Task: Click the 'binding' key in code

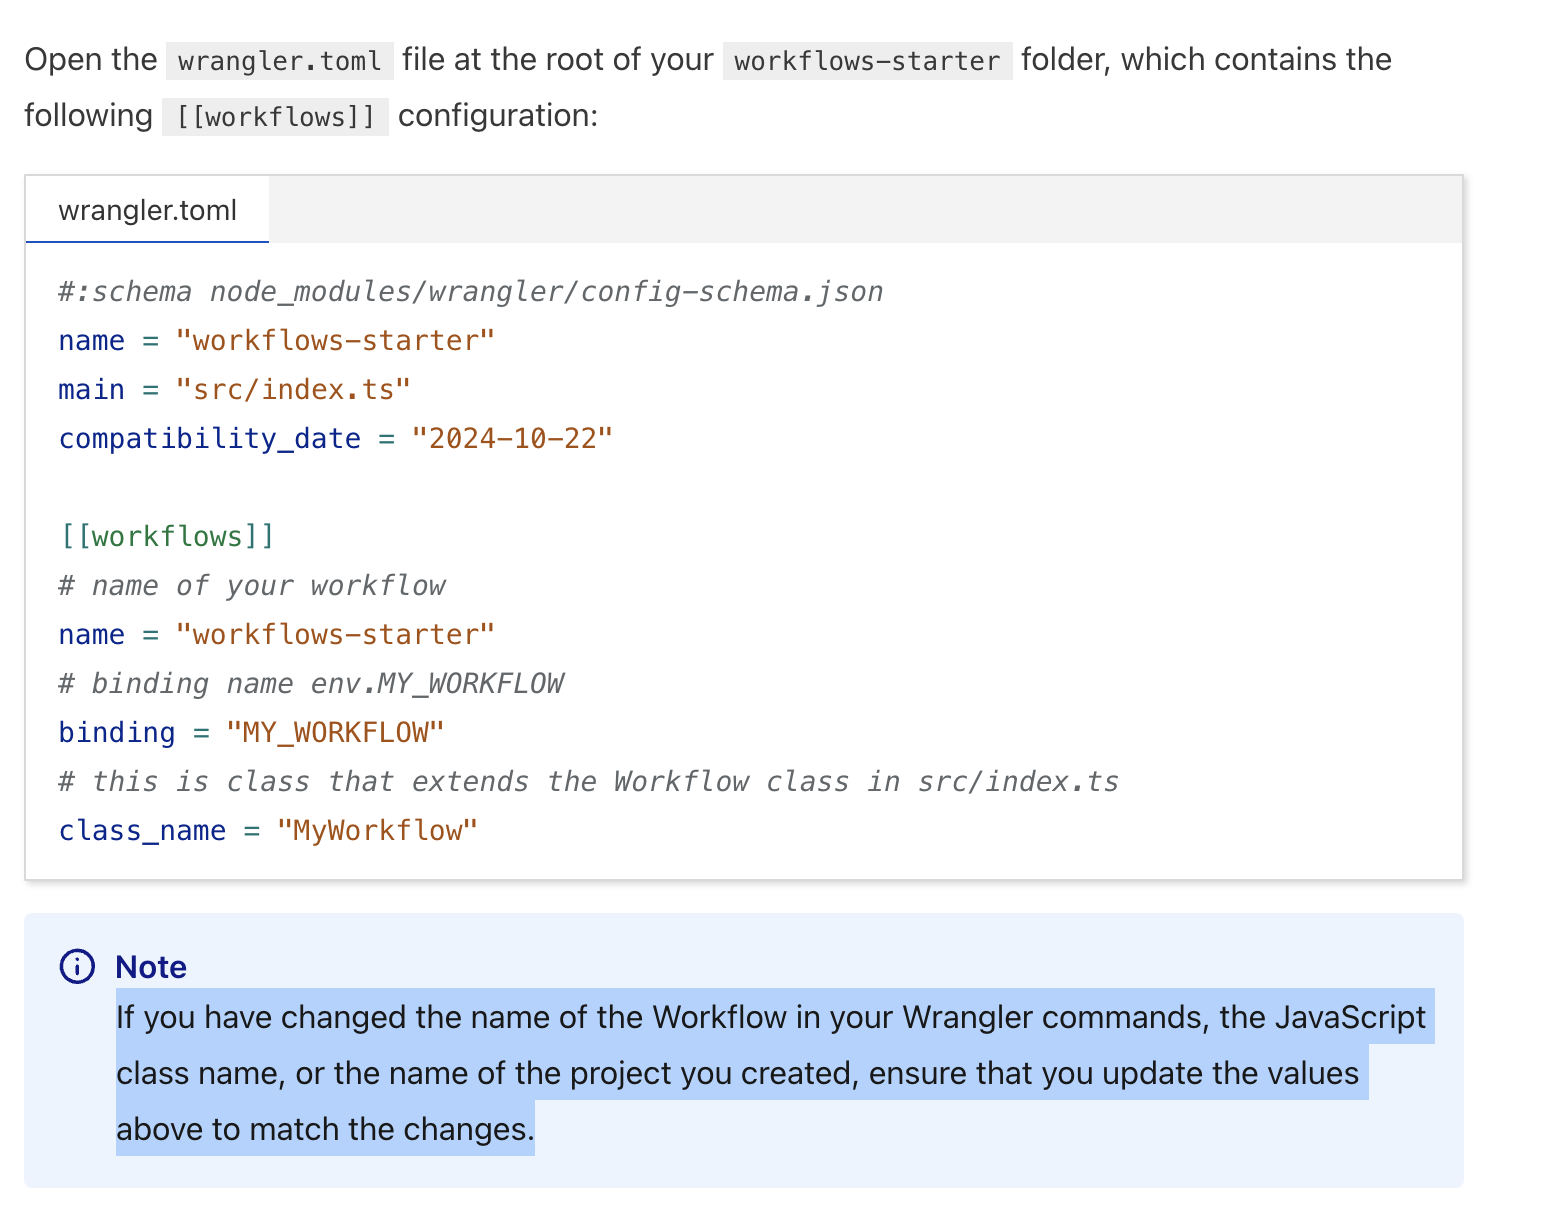Action: click(x=116, y=733)
